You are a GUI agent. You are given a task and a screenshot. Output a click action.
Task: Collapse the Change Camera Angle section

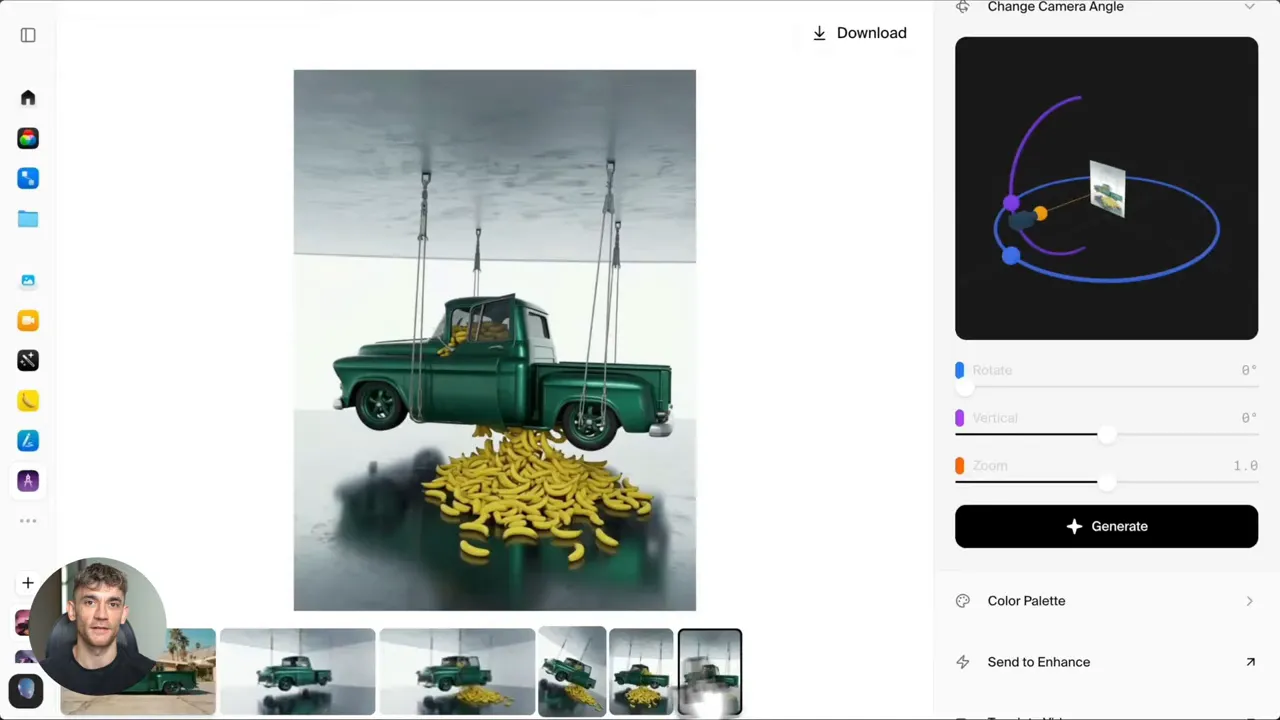(1249, 7)
